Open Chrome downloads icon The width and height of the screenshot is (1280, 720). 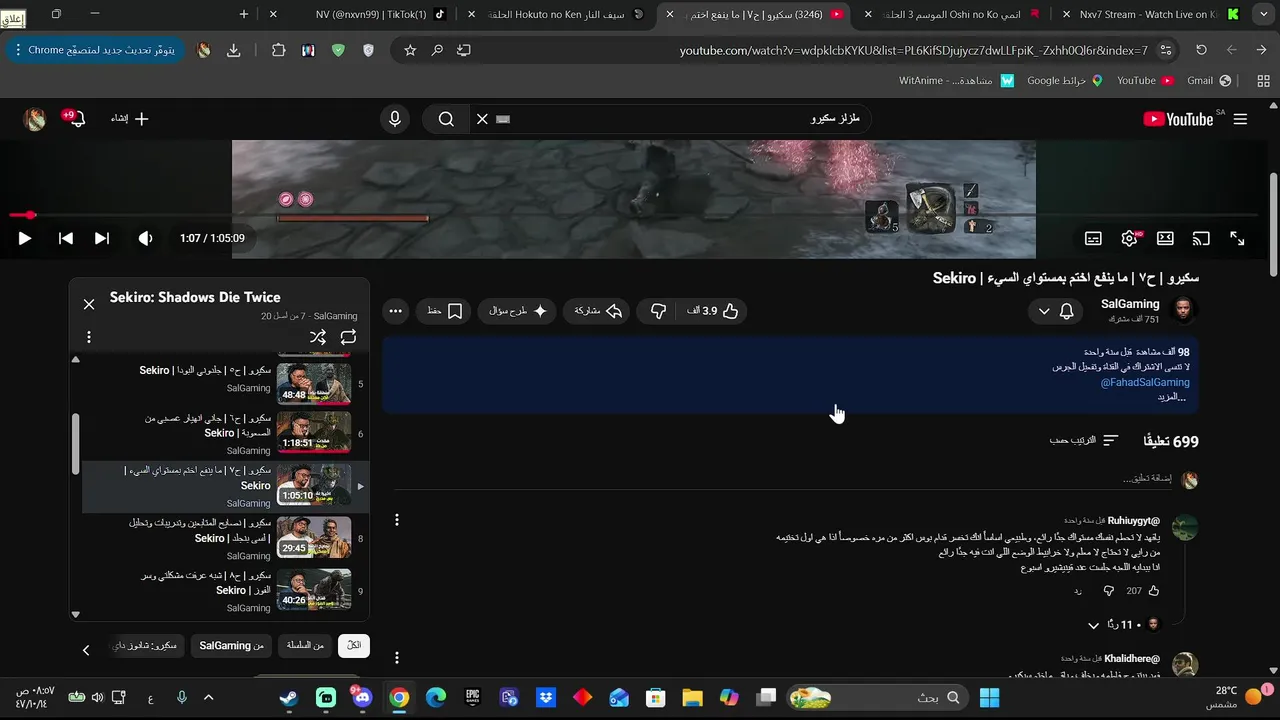click(233, 50)
